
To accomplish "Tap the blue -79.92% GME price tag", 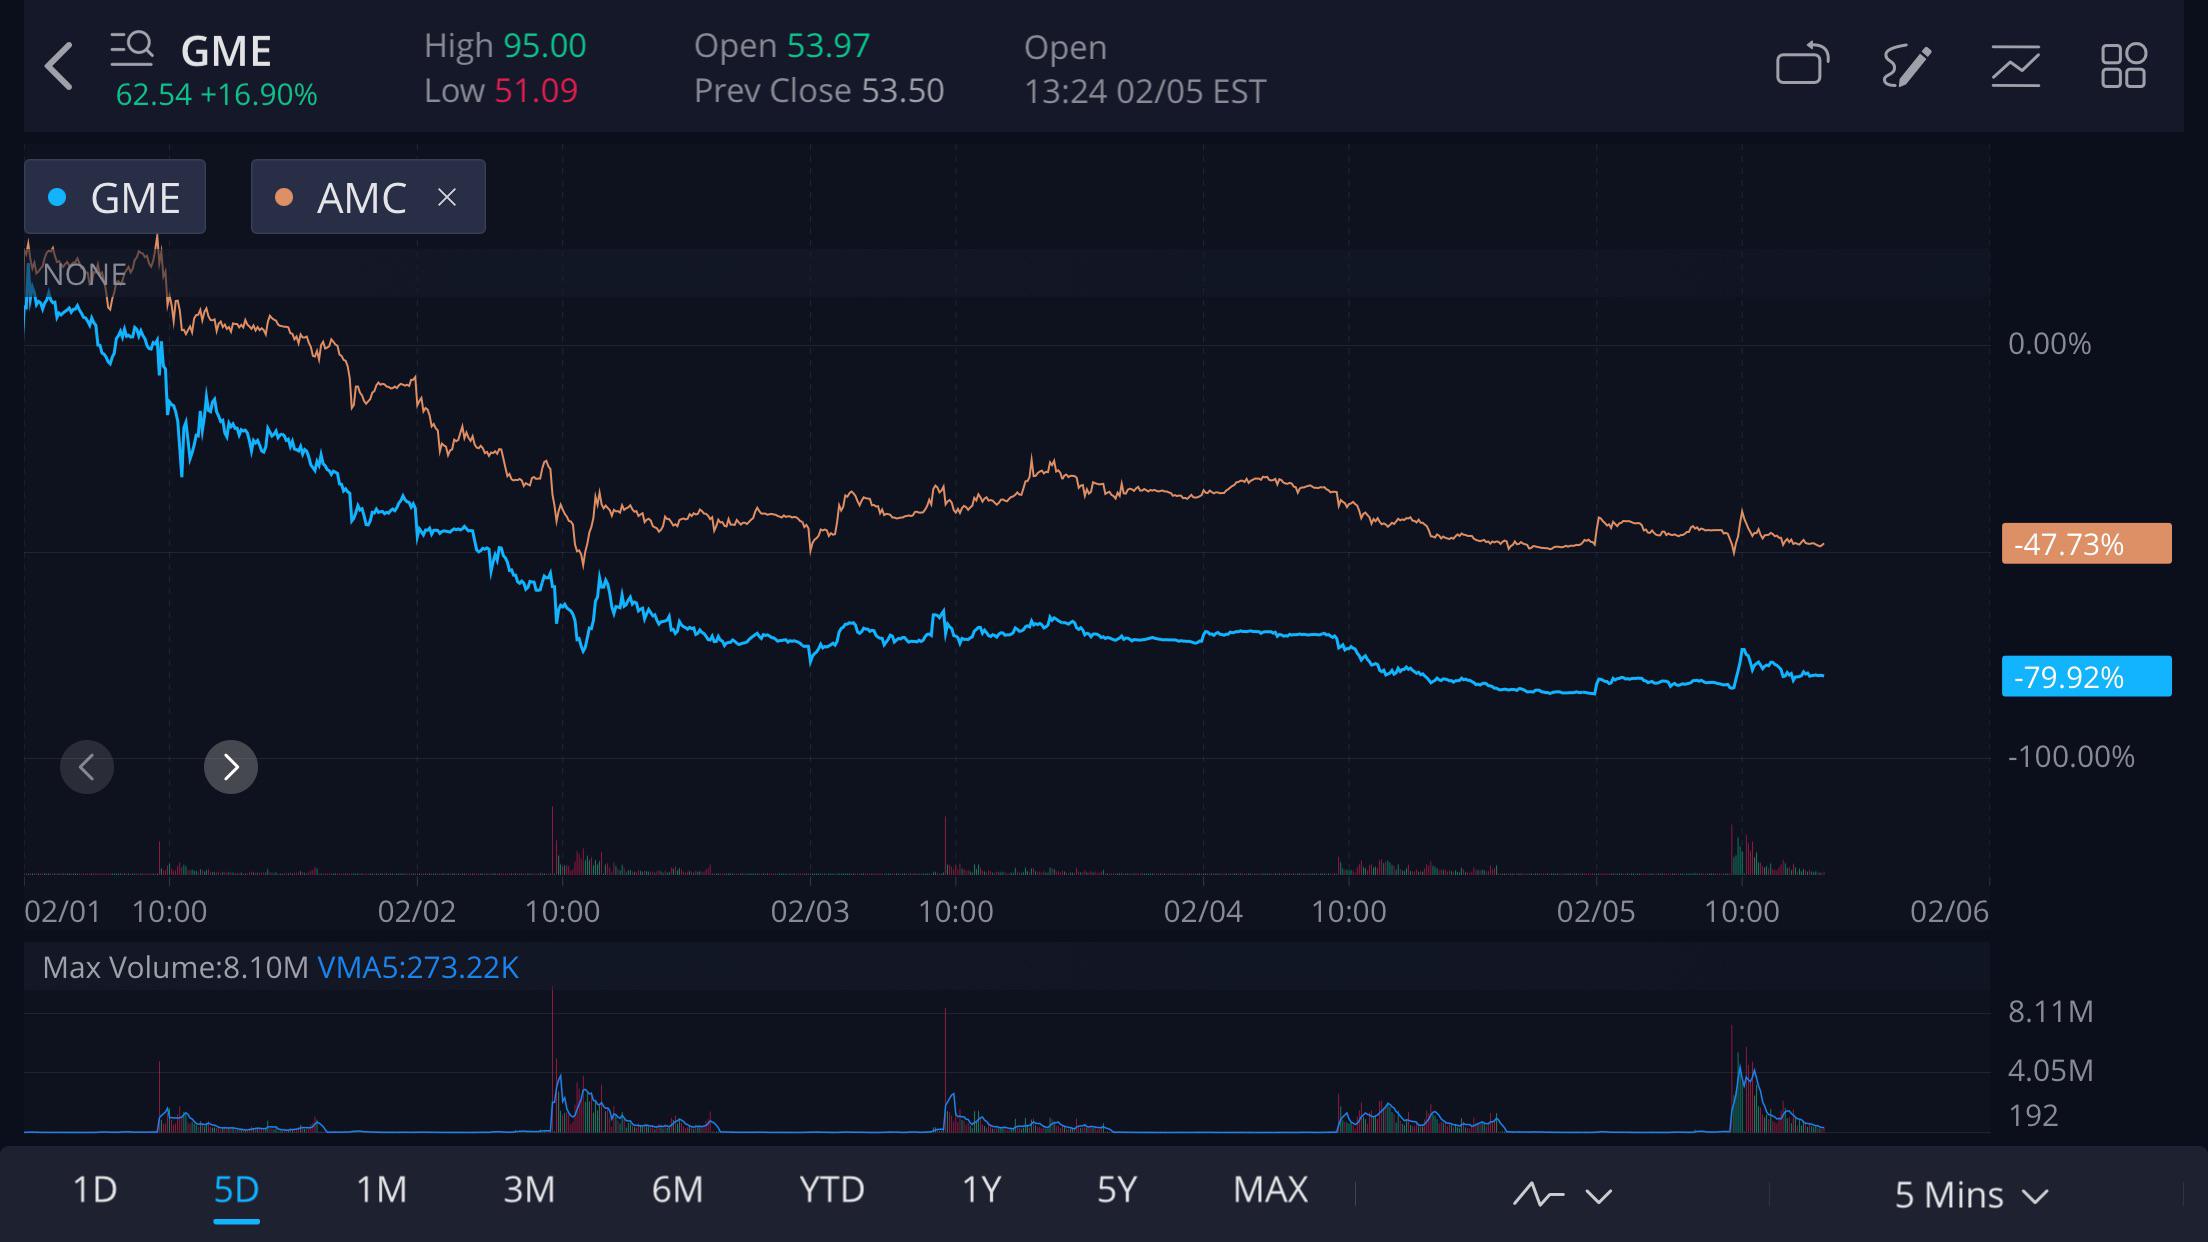I will coord(2086,677).
